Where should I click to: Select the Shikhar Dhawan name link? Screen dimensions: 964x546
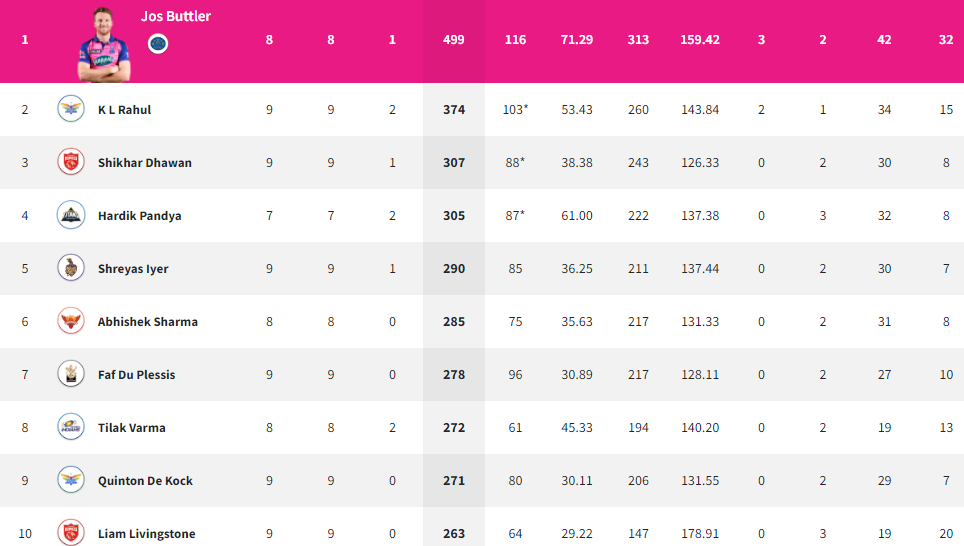144,162
